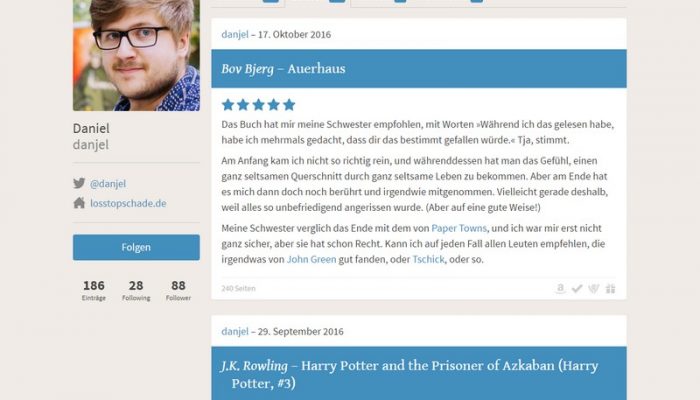
Task: View the 88 Follower list
Action: click(x=178, y=290)
